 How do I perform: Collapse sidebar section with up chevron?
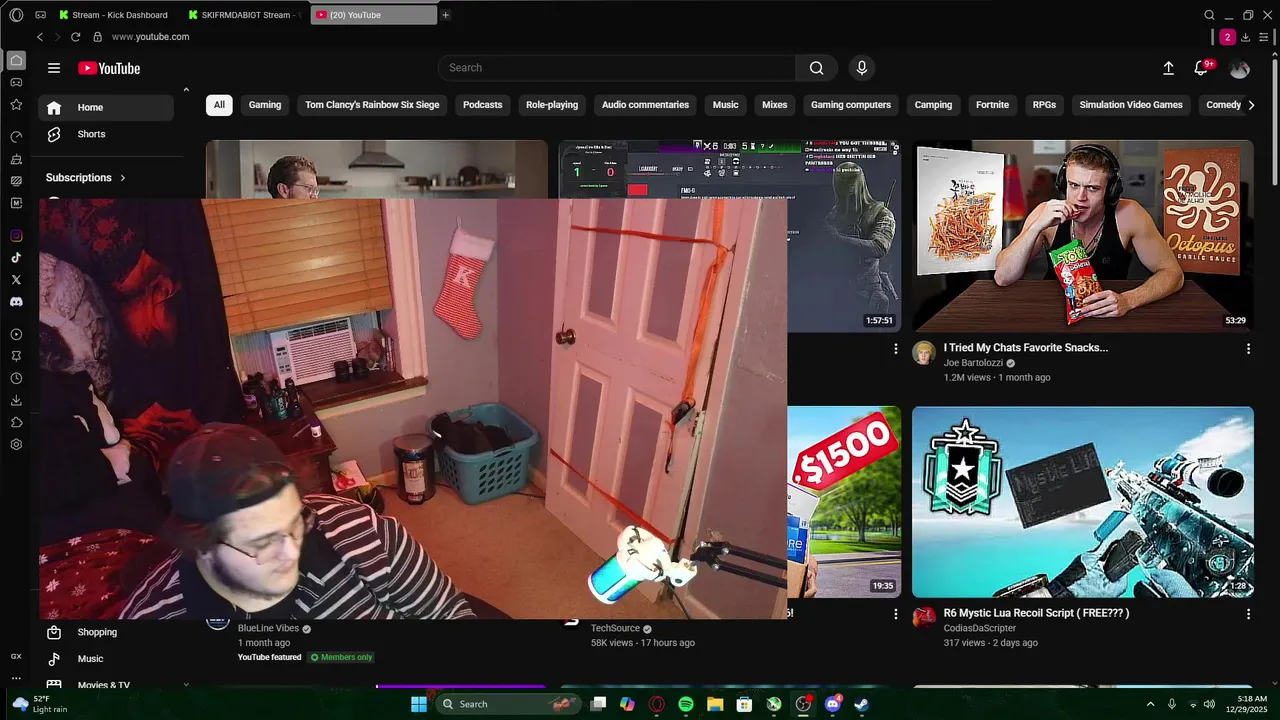tap(186, 90)
